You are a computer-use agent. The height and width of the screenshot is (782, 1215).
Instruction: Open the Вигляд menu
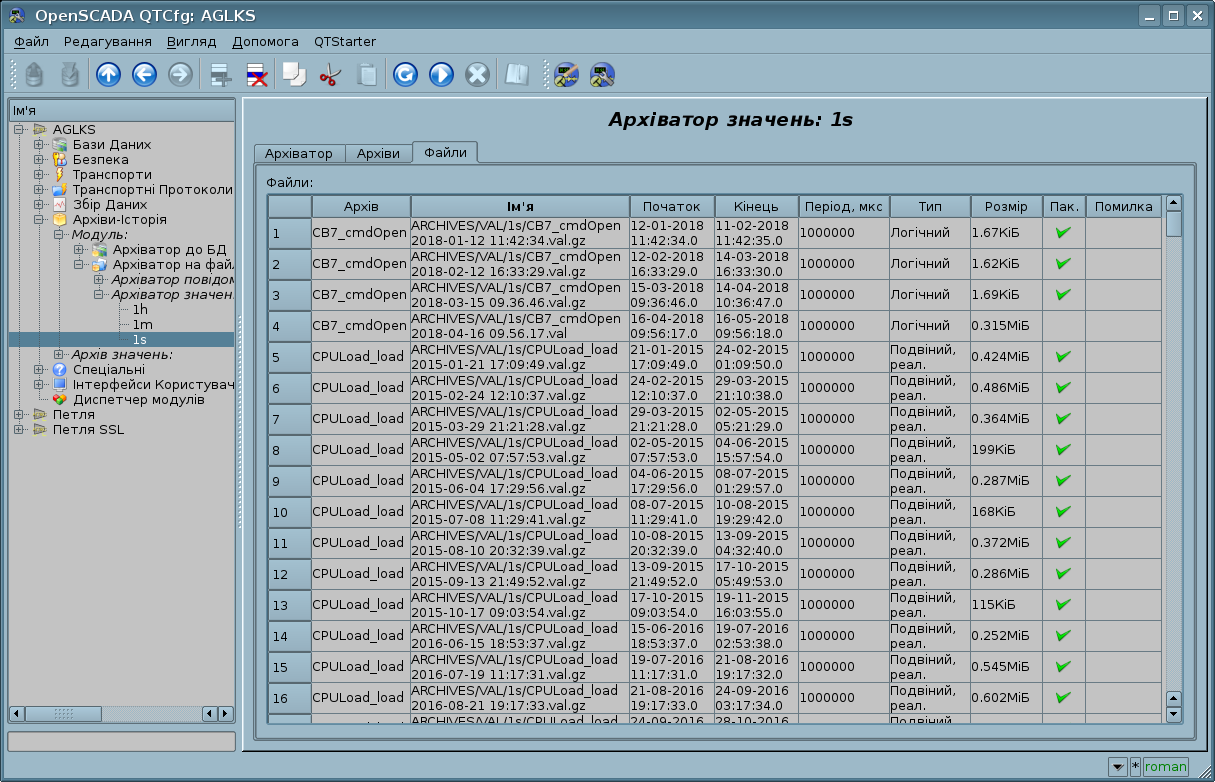click(x=191, y=42)
